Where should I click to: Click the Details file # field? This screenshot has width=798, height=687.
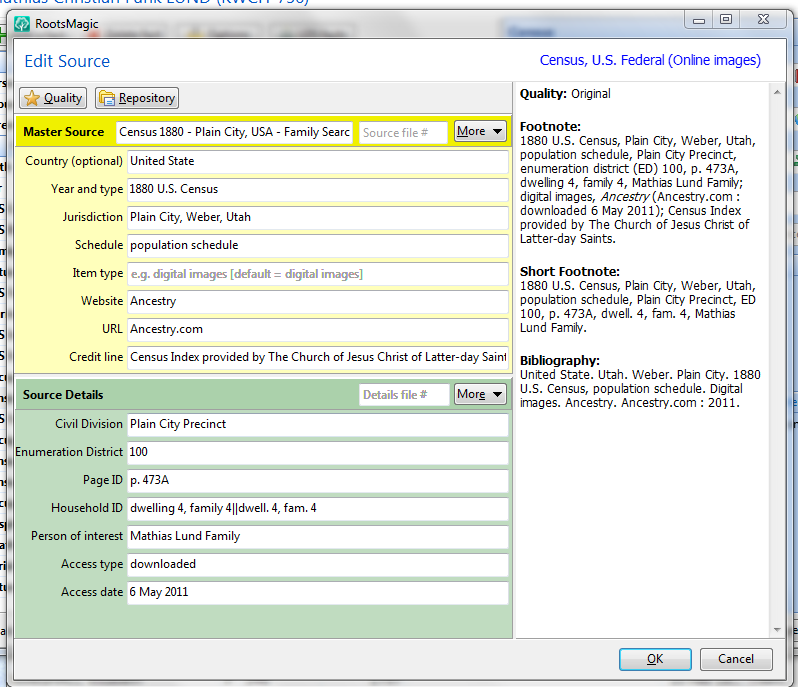[x=404, y=395]
